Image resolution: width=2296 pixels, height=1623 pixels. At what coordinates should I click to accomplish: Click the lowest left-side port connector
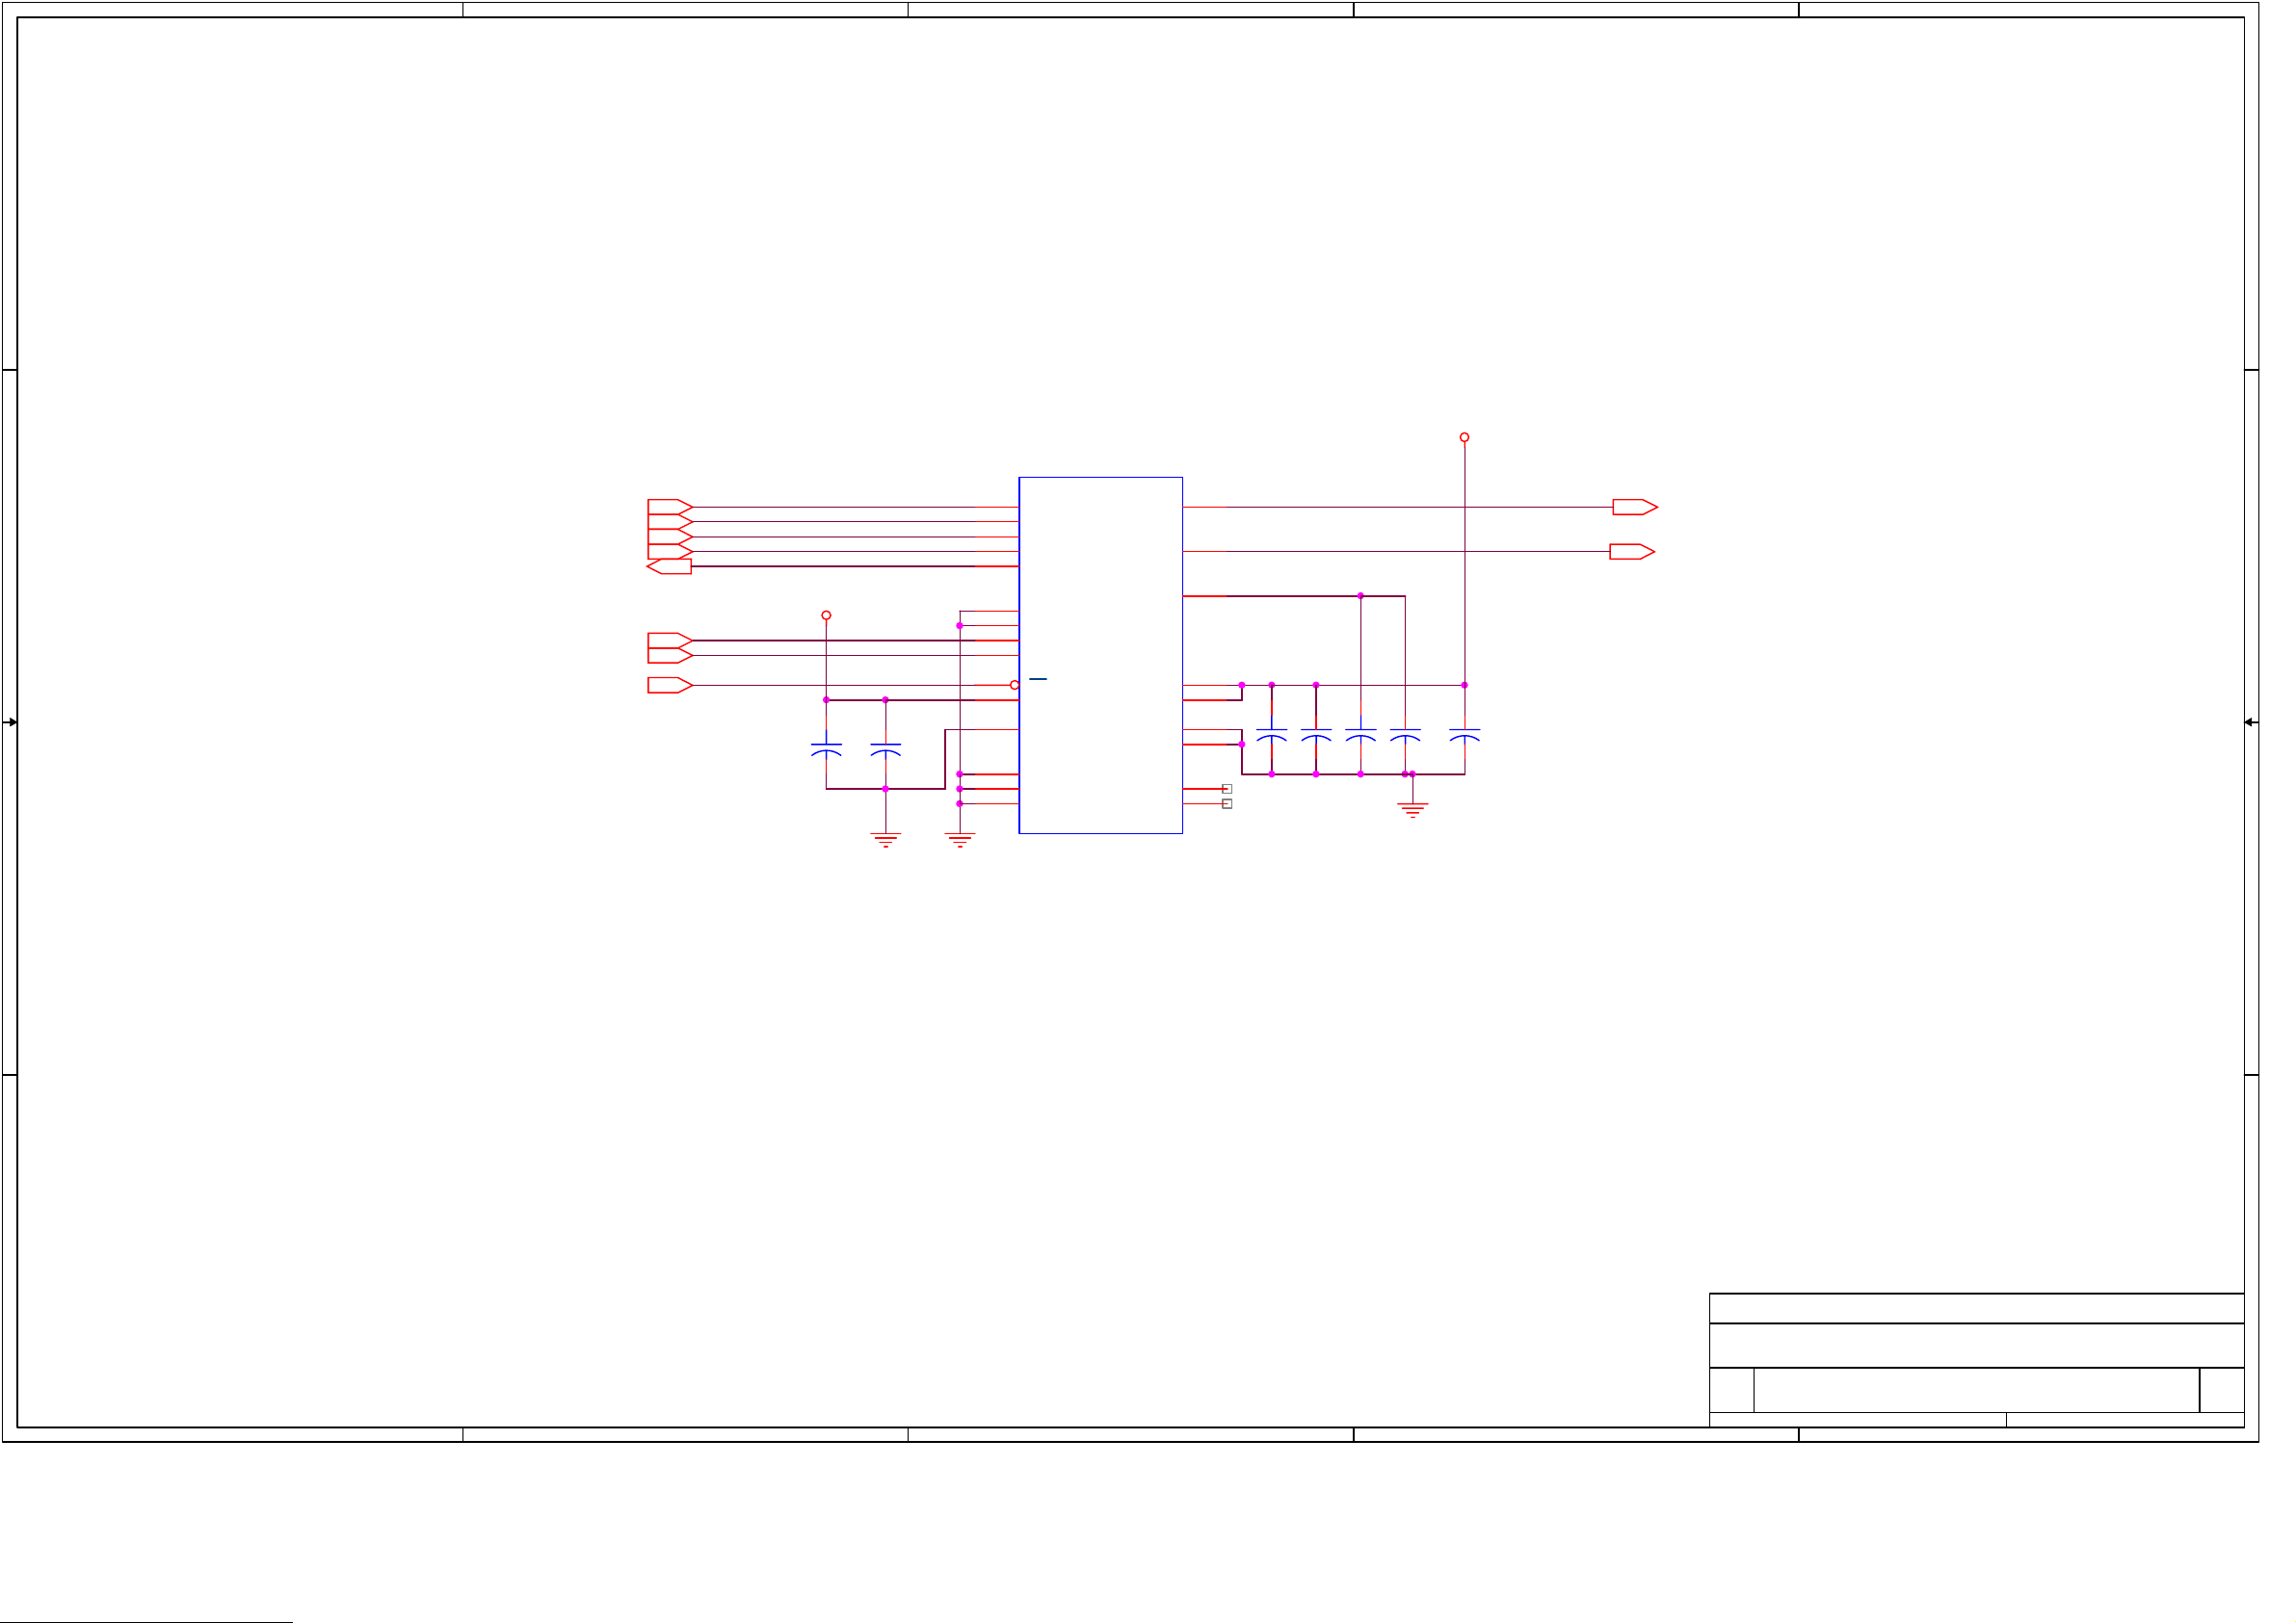(669, 685)
